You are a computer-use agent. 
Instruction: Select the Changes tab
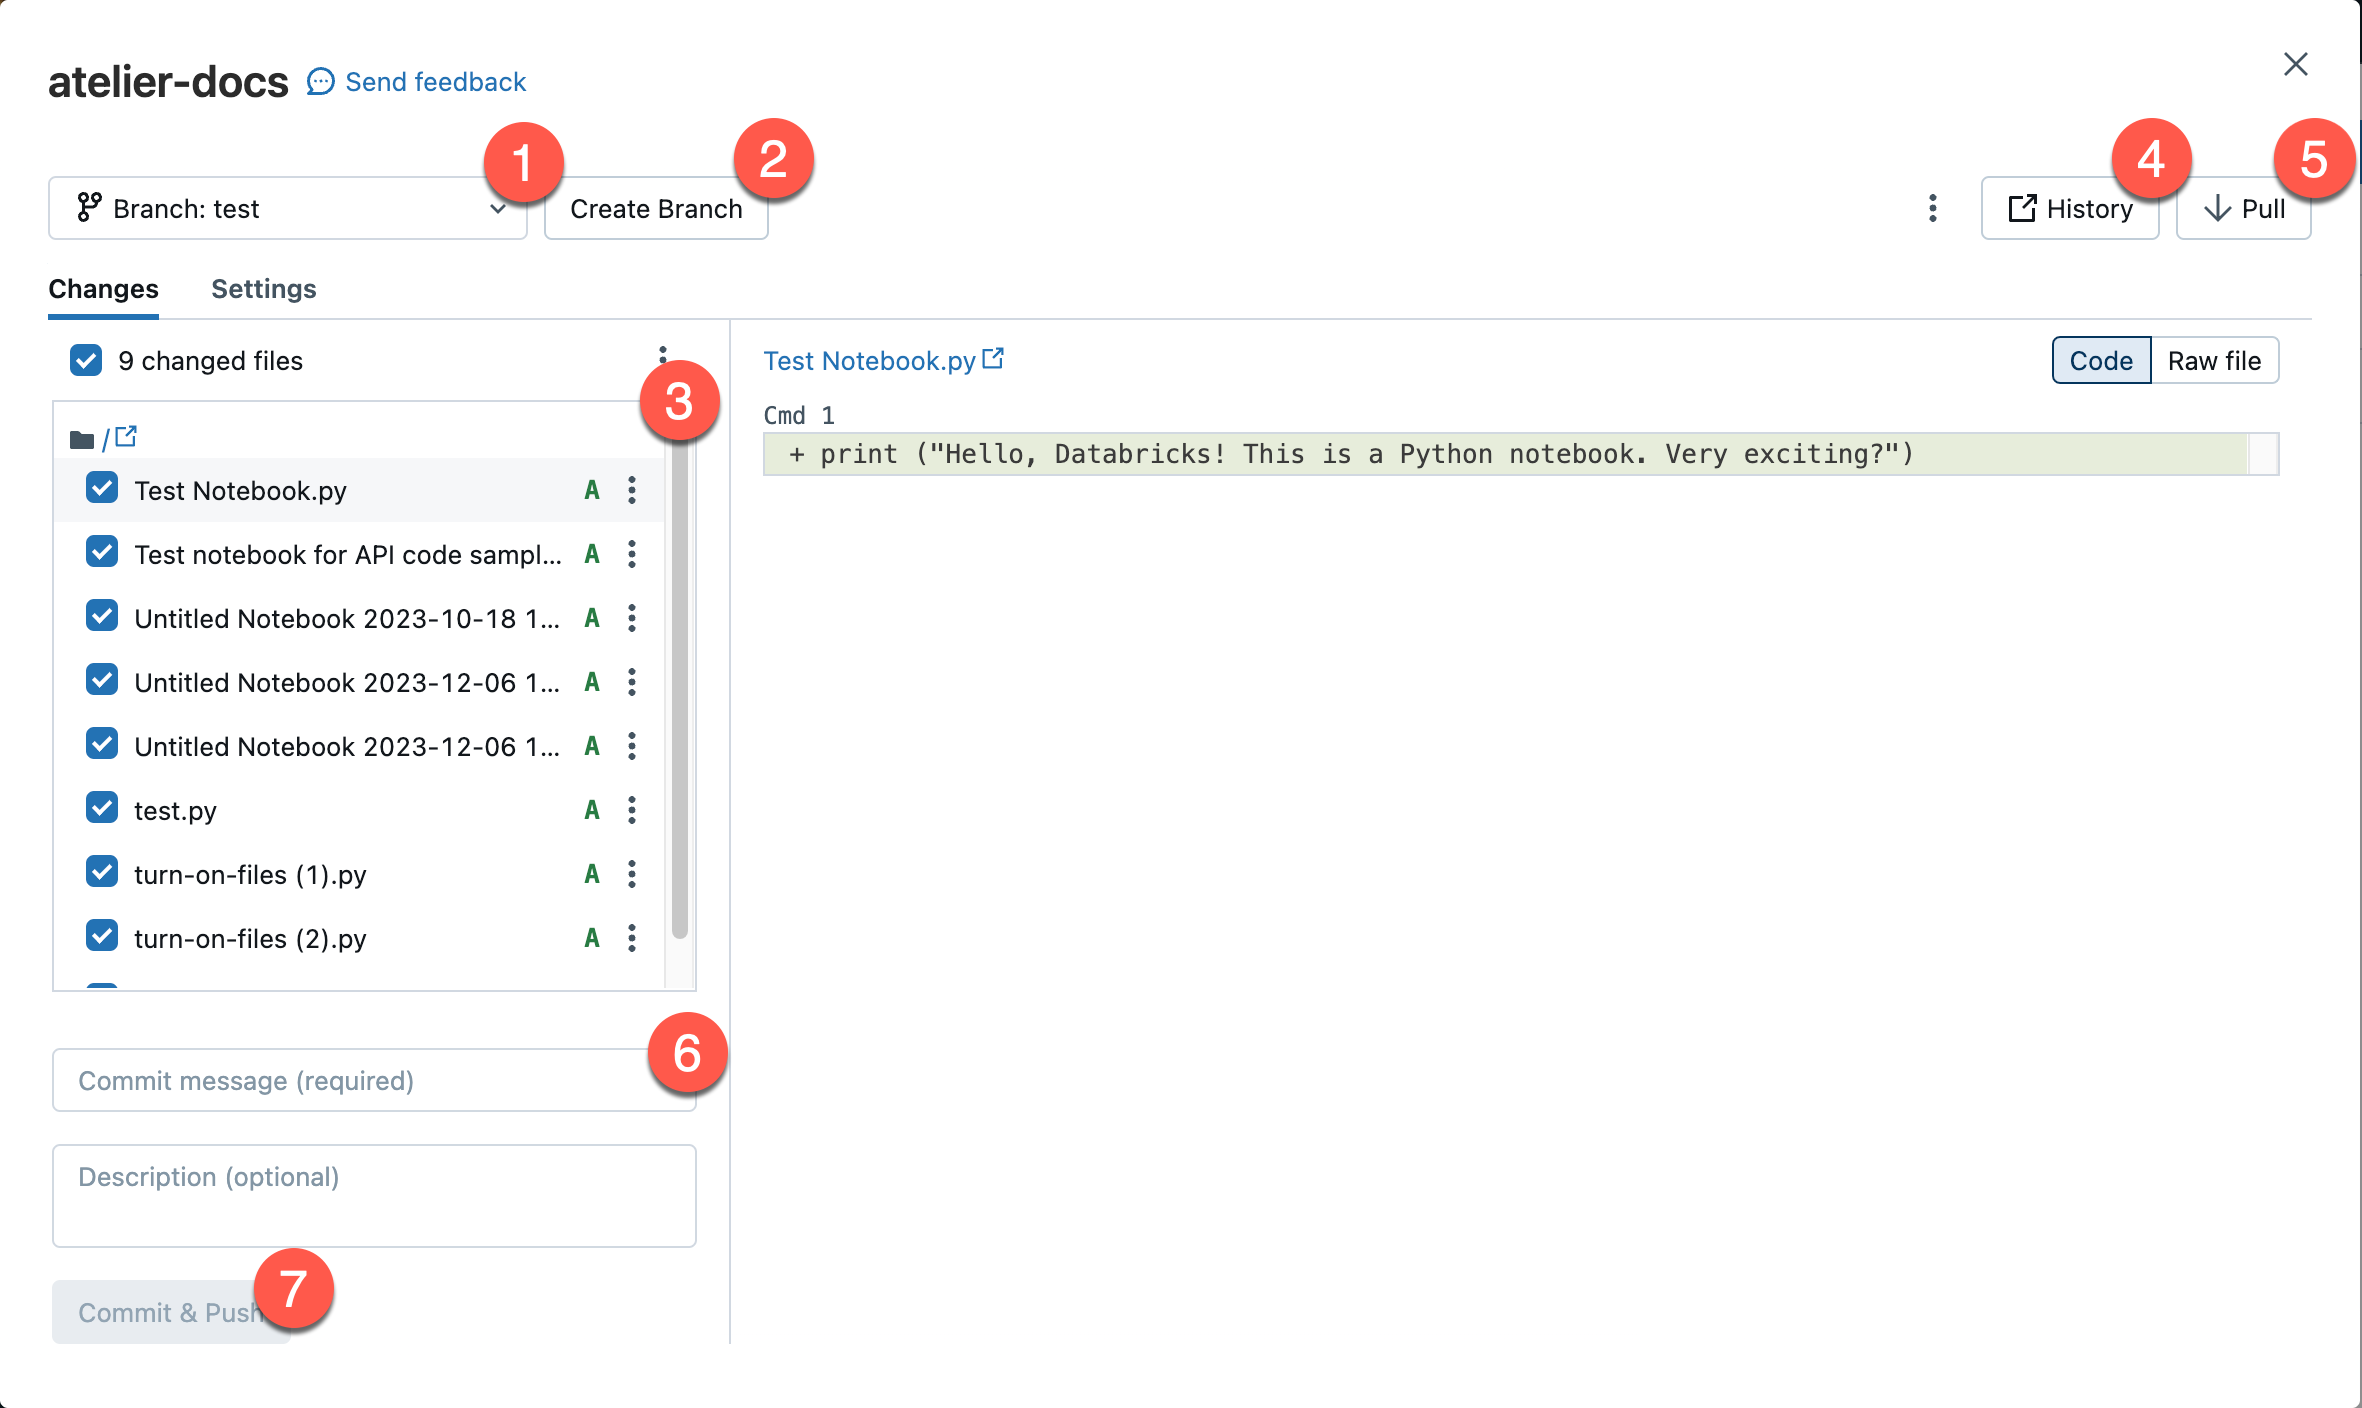(x=104, y=287)
